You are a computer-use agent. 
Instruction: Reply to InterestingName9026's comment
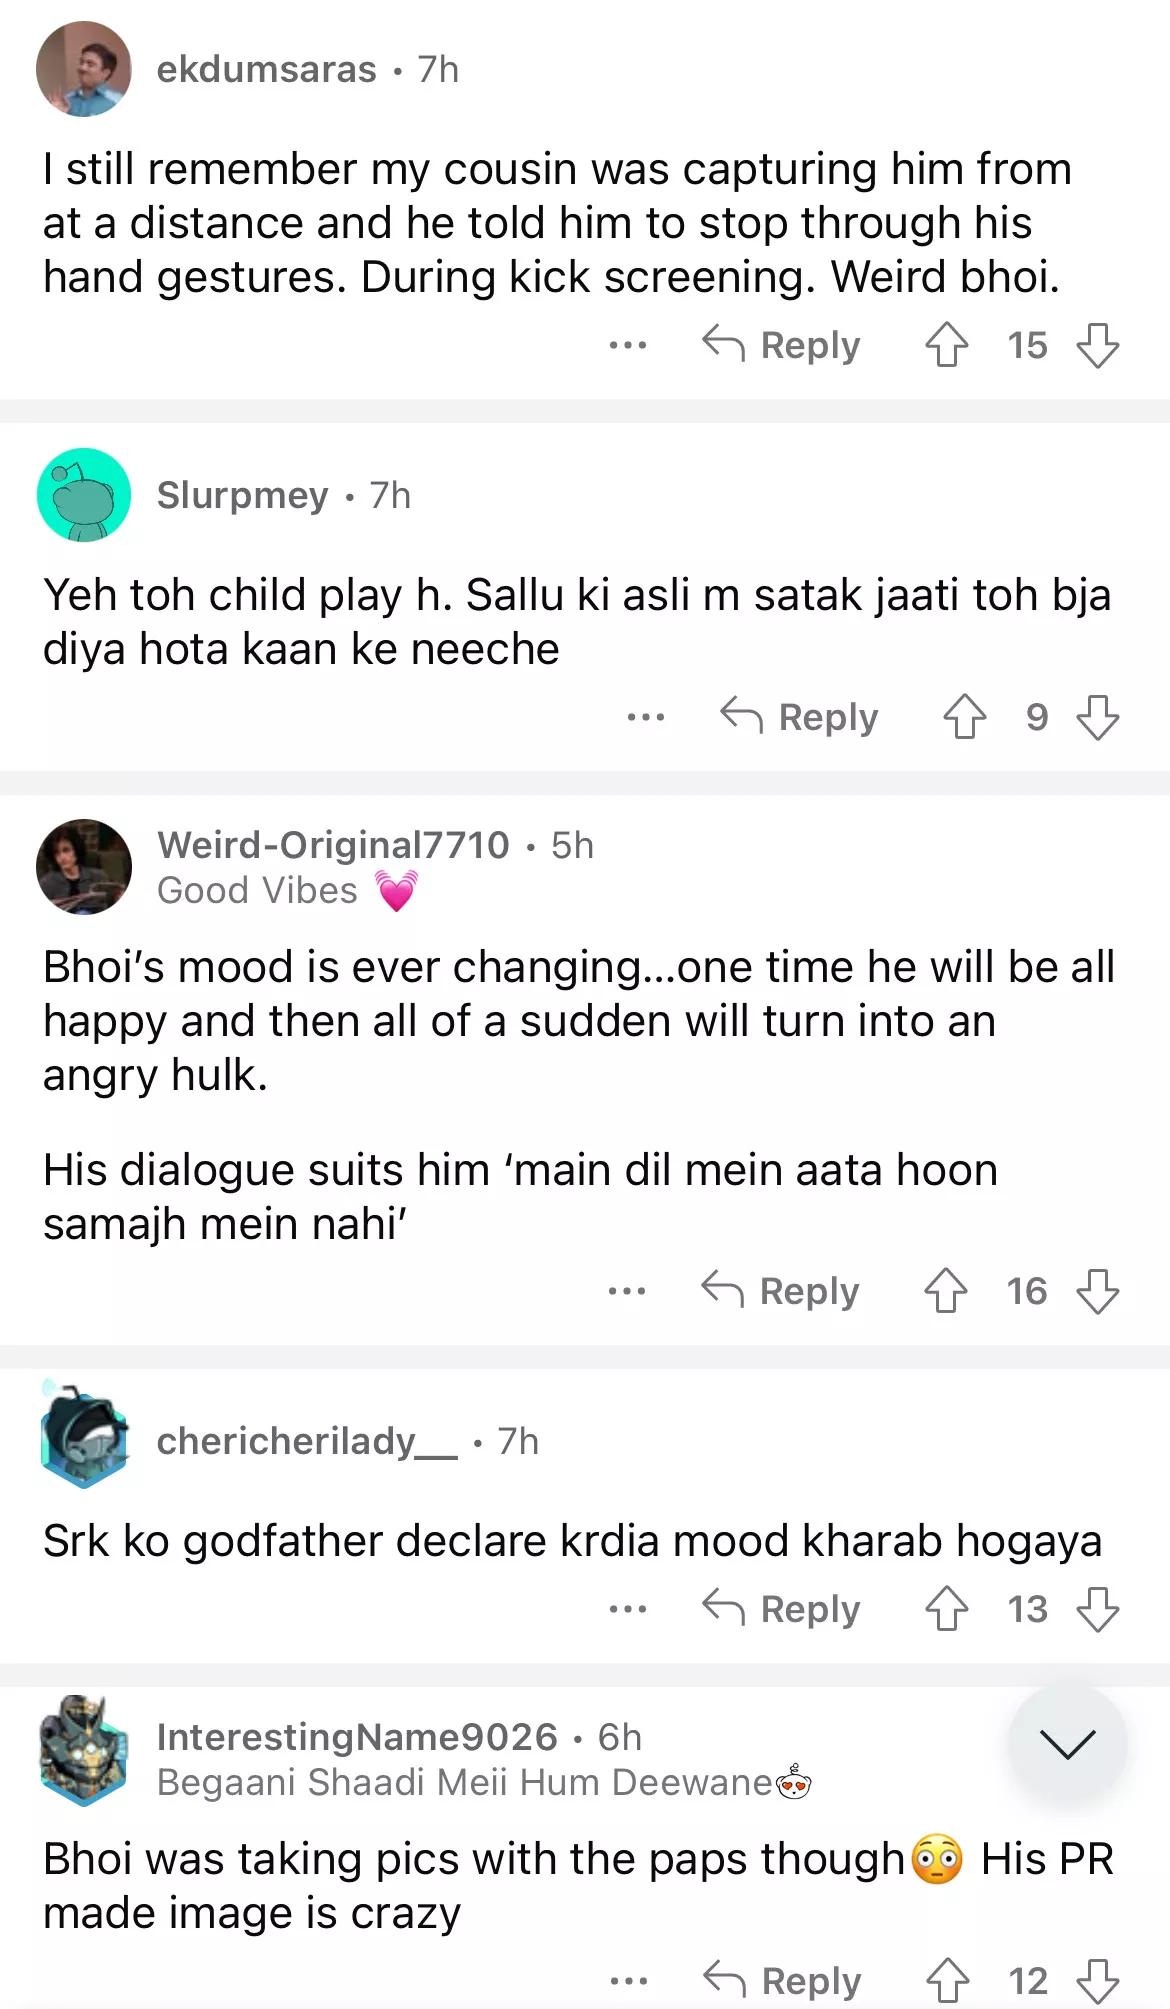(782, 1981)
